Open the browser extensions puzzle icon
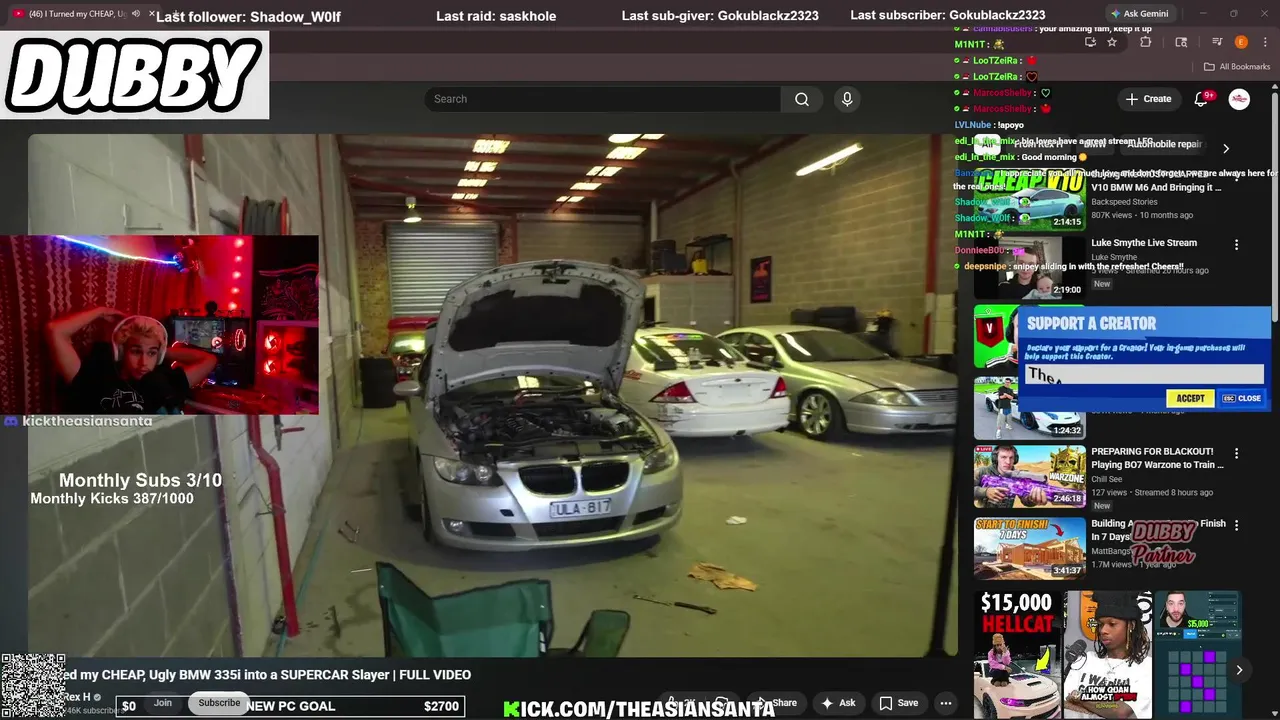Image resolution: width=1280 pixels, height=720 pixels. (x=1146, y=42)
